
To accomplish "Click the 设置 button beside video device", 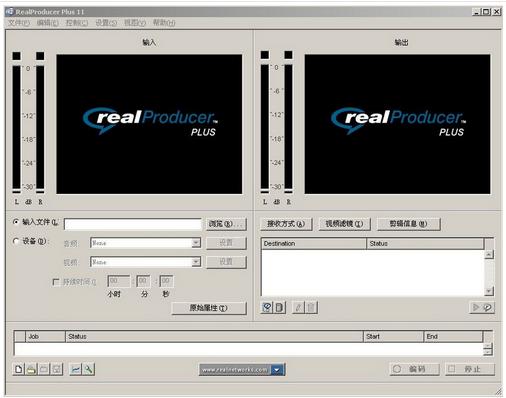I will pos(226,262).
